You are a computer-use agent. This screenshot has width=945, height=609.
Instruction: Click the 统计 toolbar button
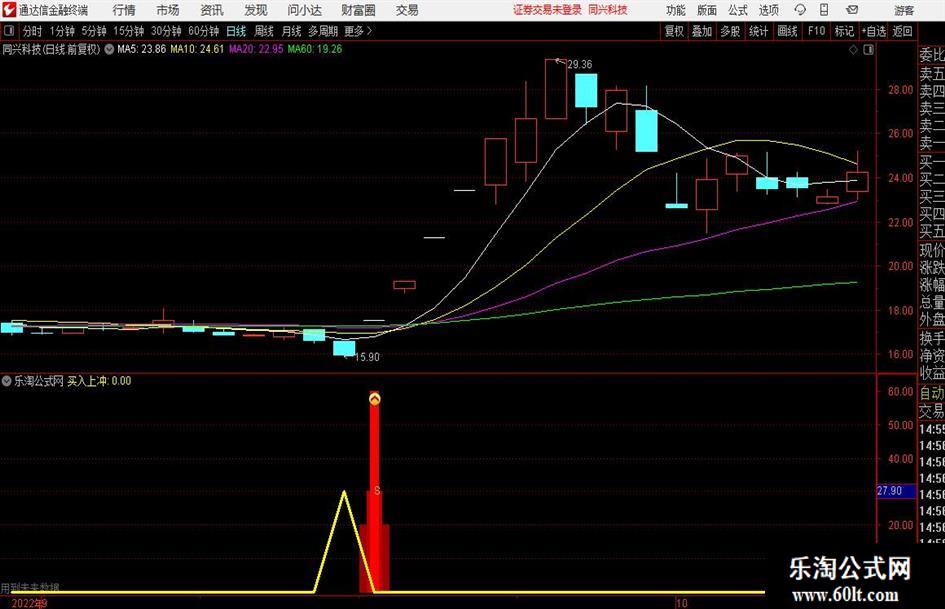click(758, 31)
